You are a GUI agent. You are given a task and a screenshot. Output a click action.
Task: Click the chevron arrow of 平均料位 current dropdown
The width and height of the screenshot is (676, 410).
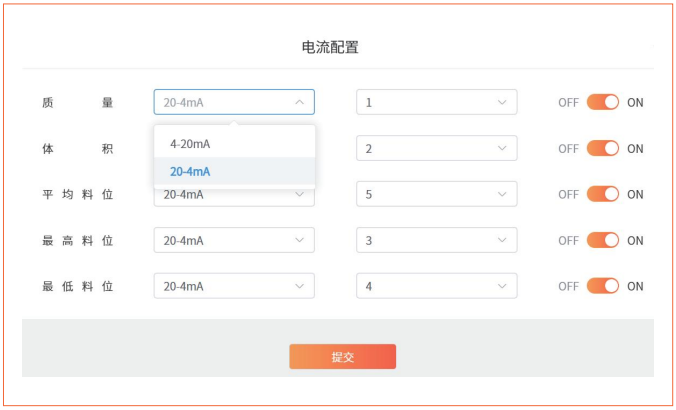pyautogui.click(x=299, y=194)
